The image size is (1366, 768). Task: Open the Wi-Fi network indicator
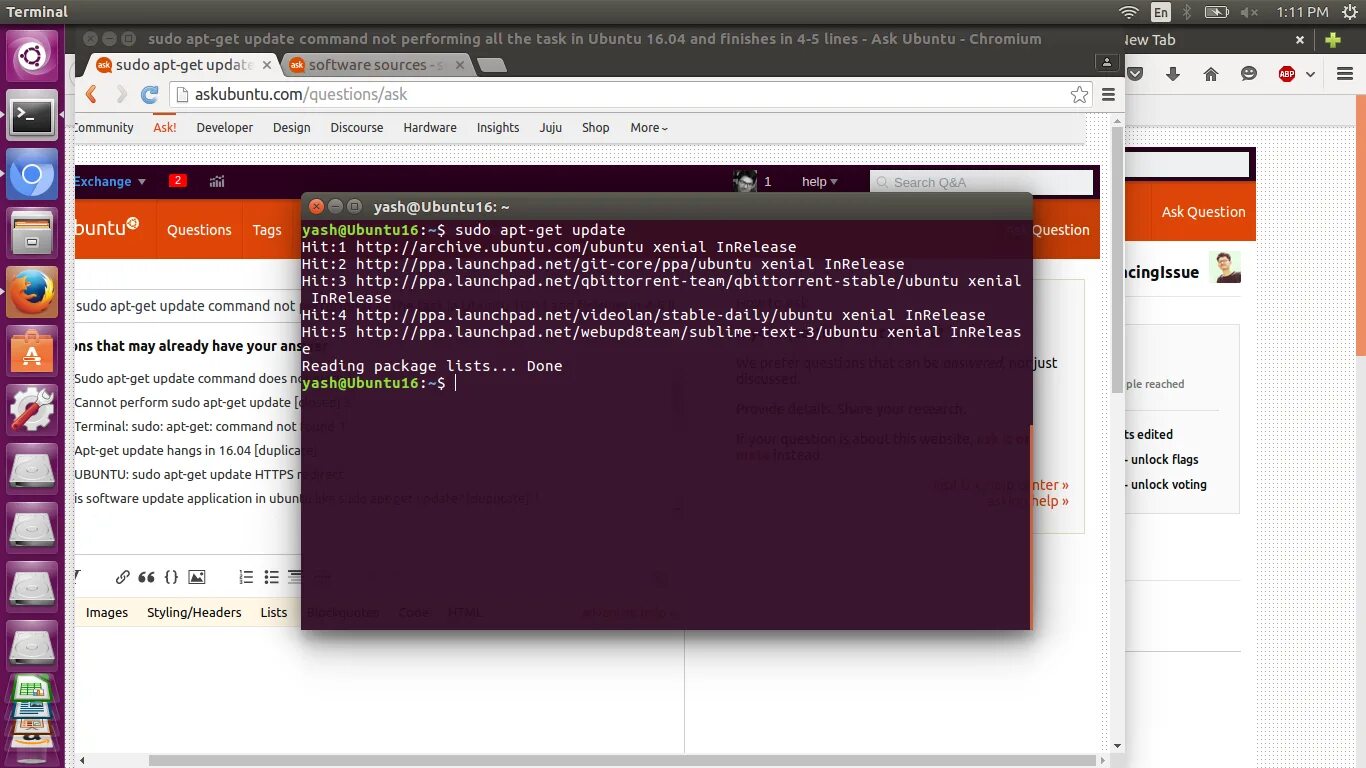tap(1129, 12)
